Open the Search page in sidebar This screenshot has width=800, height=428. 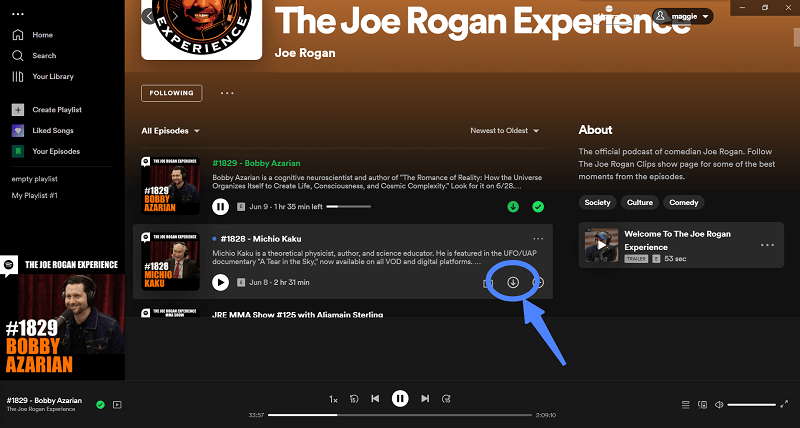point(43,55)
